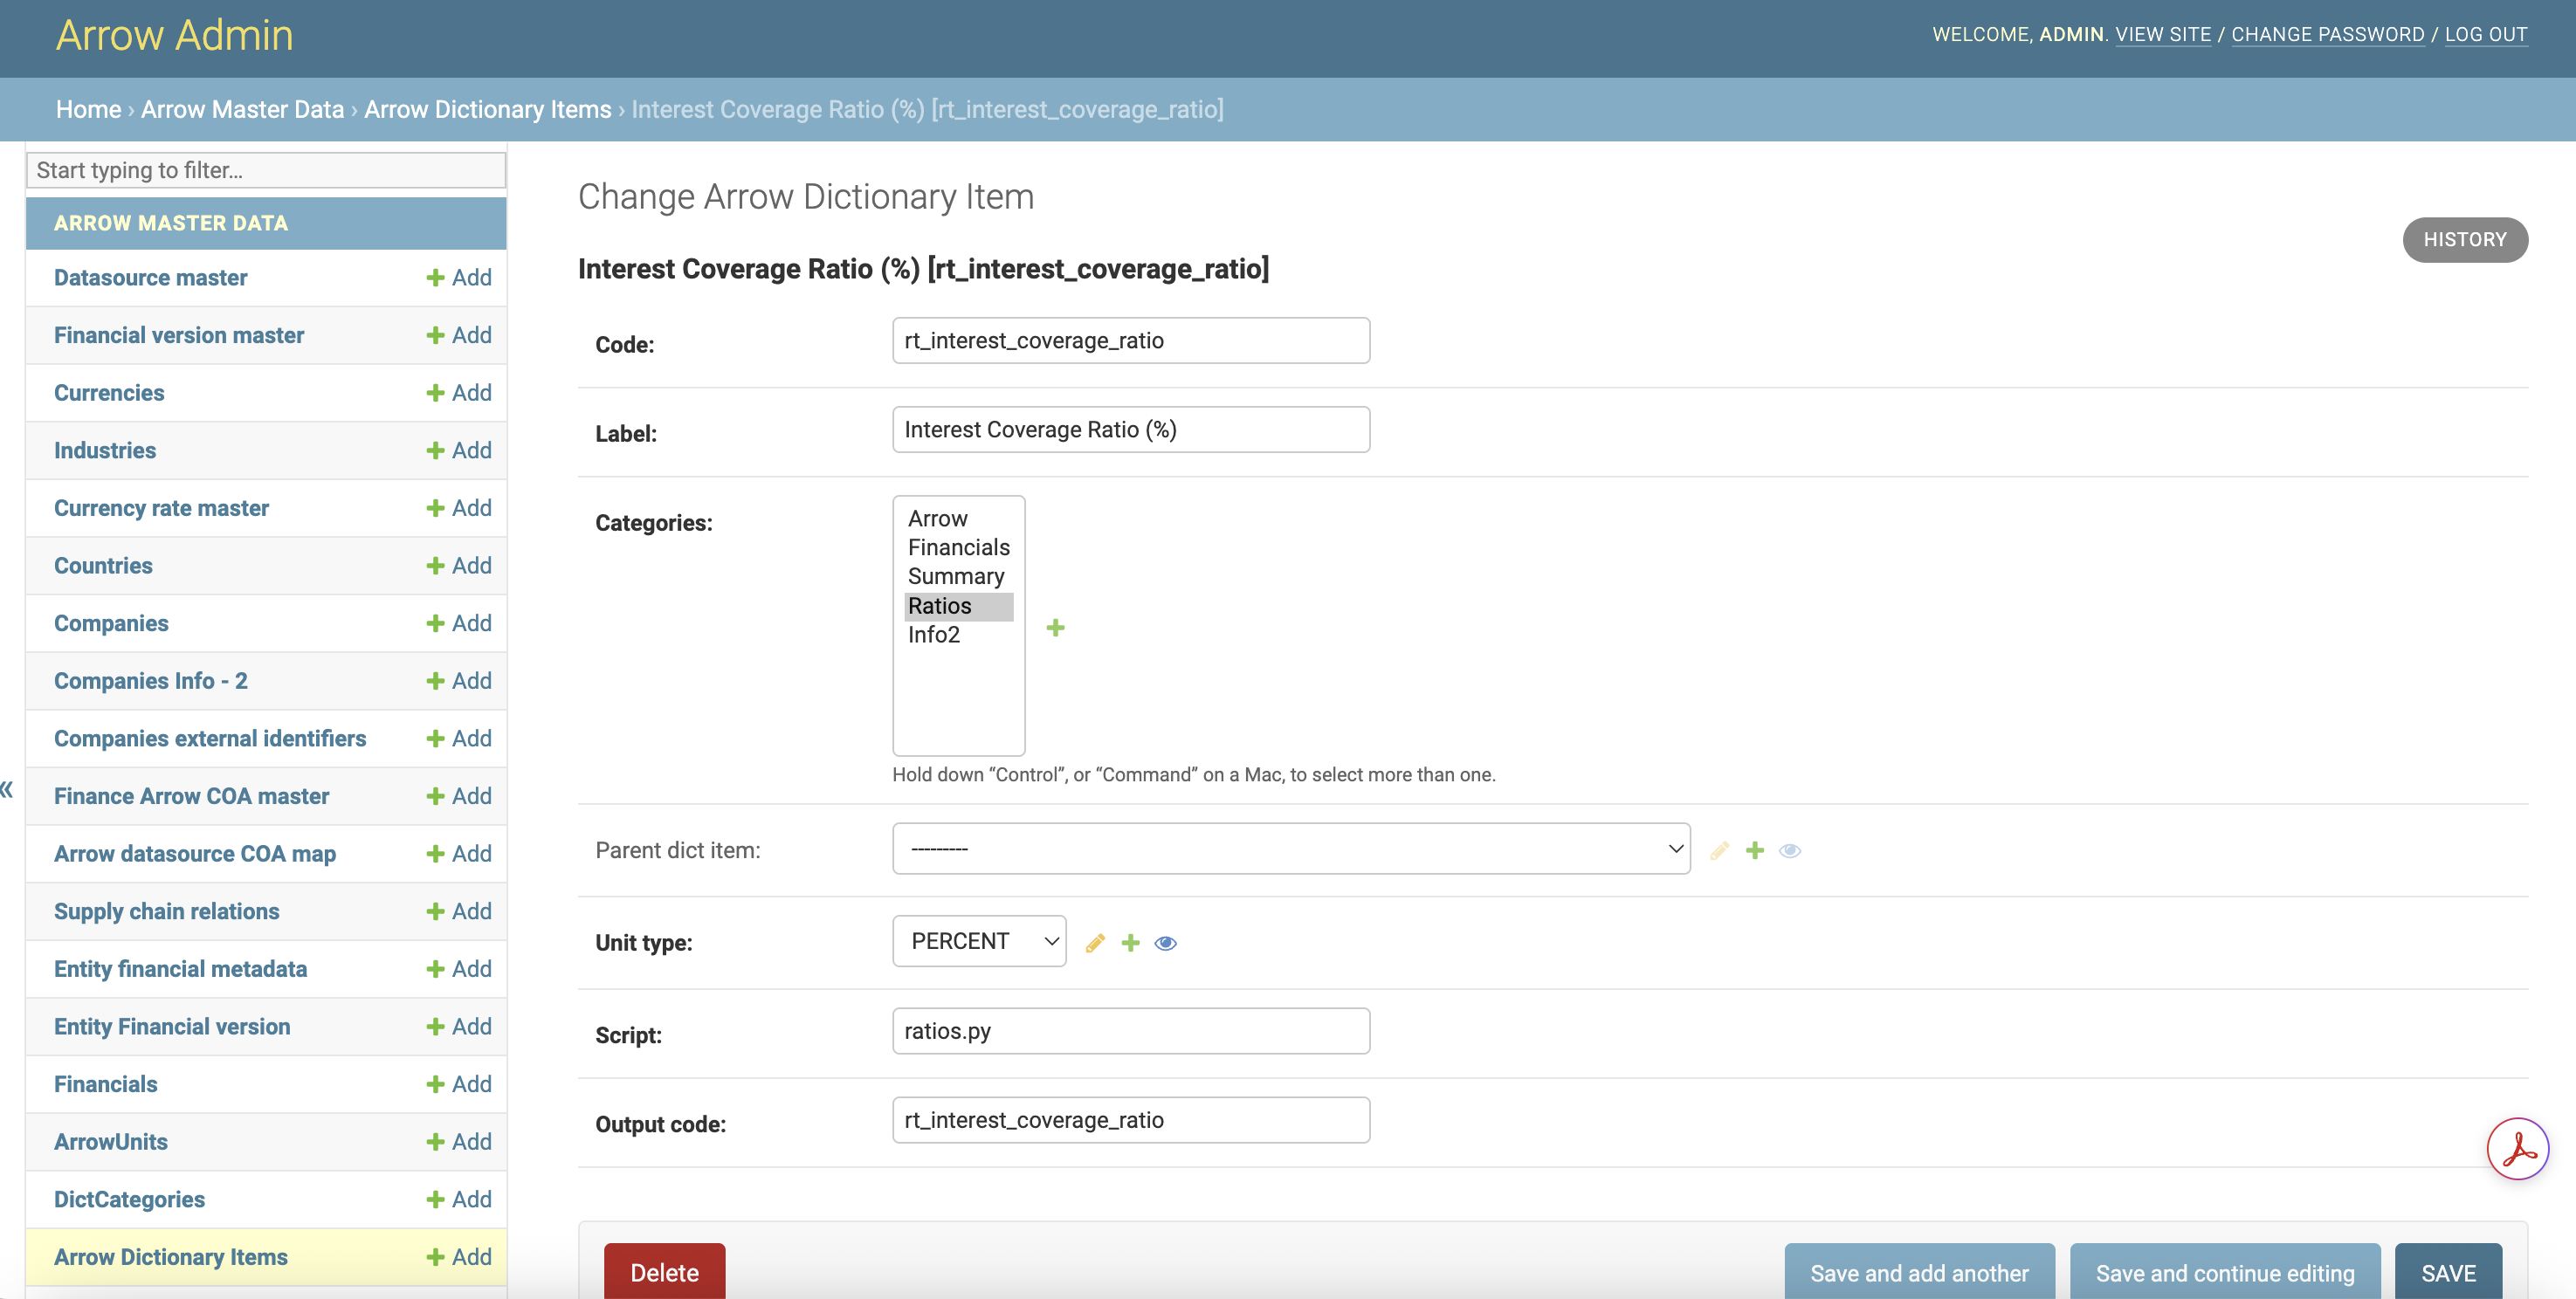This screenshot has width=2576, height=1299.
Task: Add an Arrow datasource COA map
Action: click(x=459, y=854)
